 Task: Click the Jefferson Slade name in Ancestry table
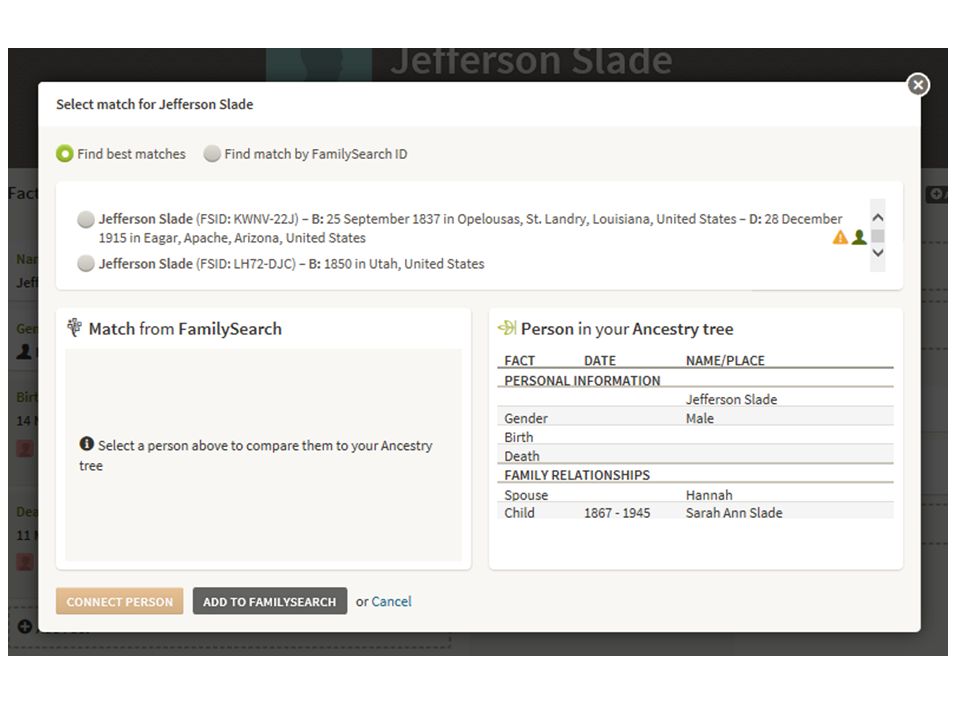point(731,399)
